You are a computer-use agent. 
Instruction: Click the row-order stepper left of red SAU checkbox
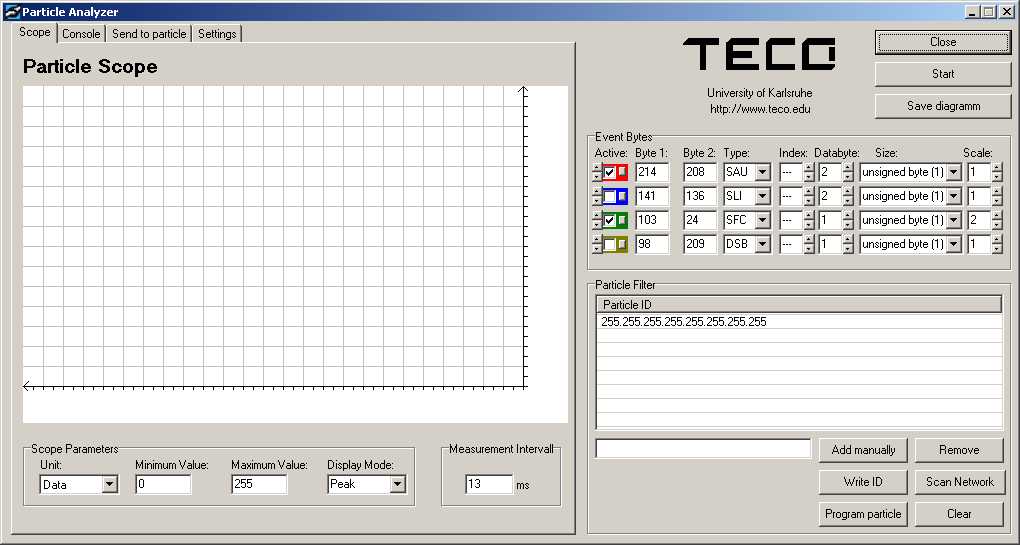point(597,172)
